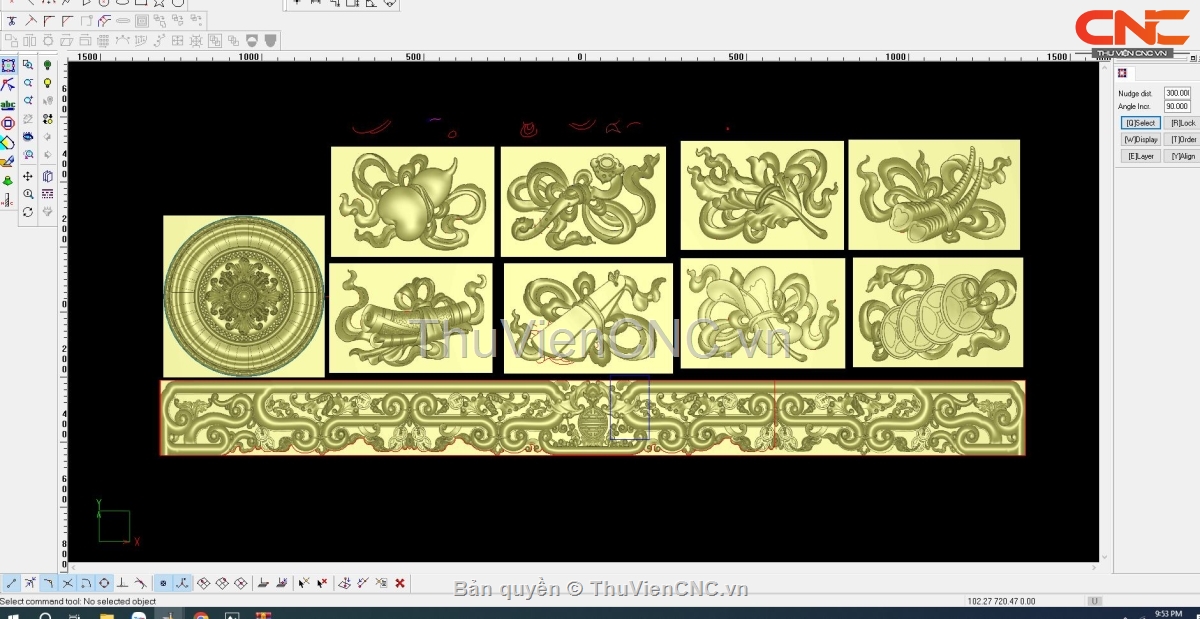Activate the selection rectangle tool in left toolbar
The image size is (1200, 619).
[8, 65]
